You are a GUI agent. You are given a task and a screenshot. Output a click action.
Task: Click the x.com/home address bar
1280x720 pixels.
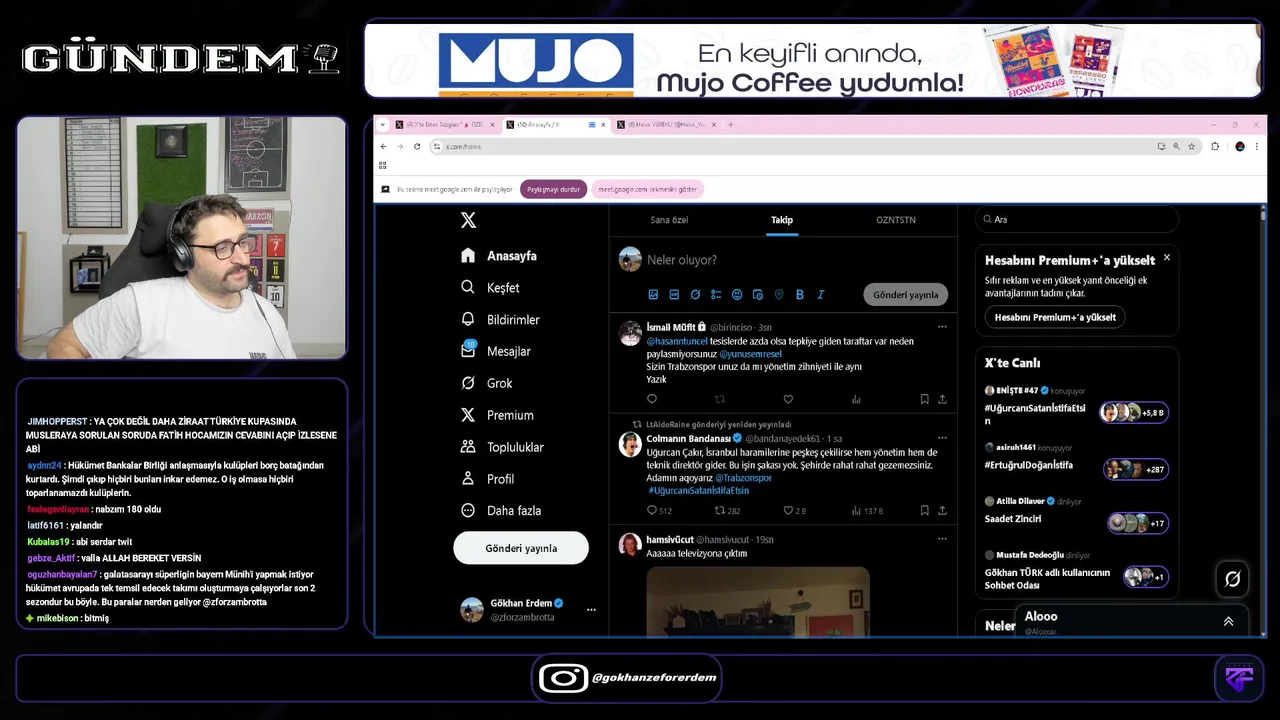(795, 146)
